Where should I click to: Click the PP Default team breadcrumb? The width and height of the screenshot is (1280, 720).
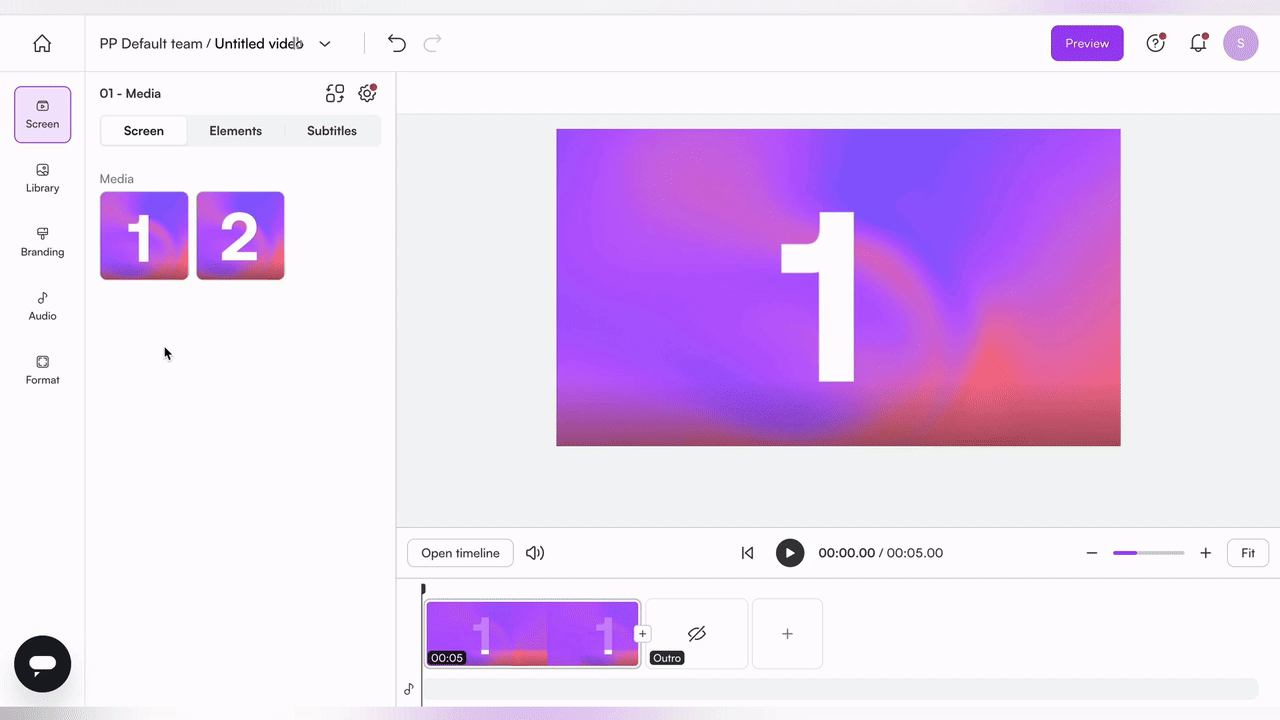151,44
